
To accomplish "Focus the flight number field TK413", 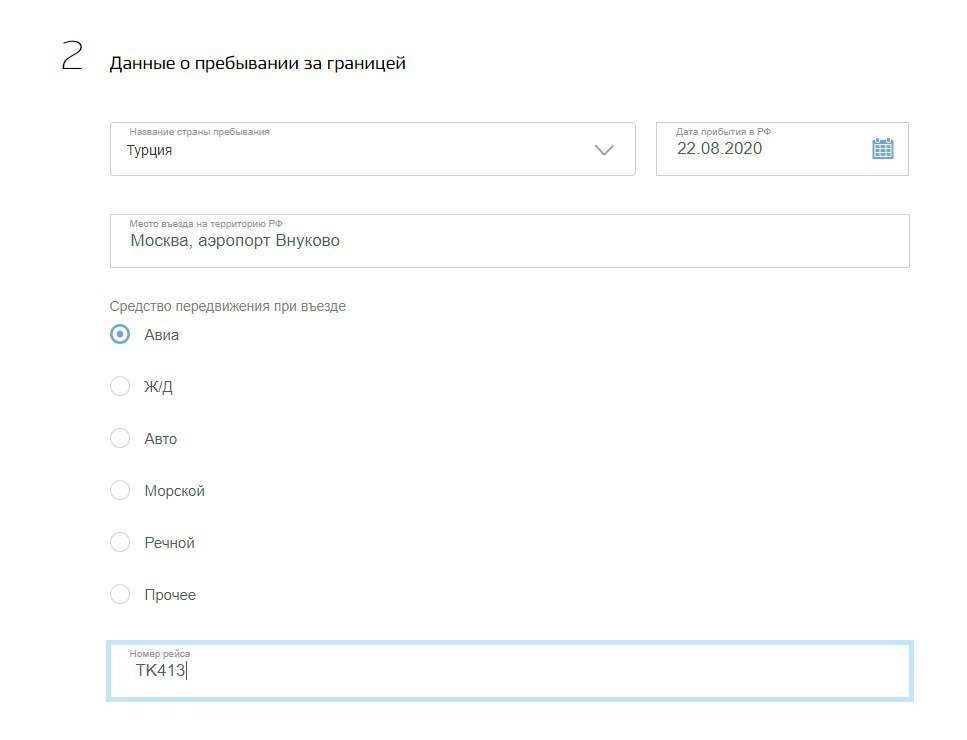I will (509, 670).
